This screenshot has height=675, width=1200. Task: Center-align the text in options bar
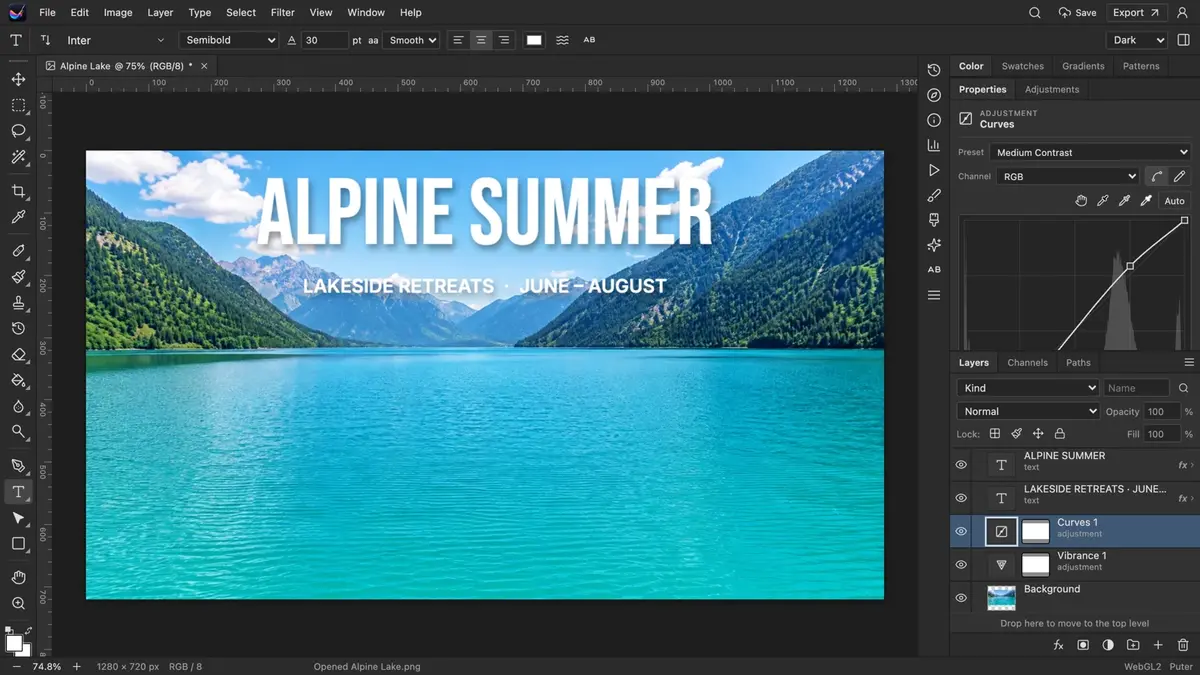click(x=481, y=40)
